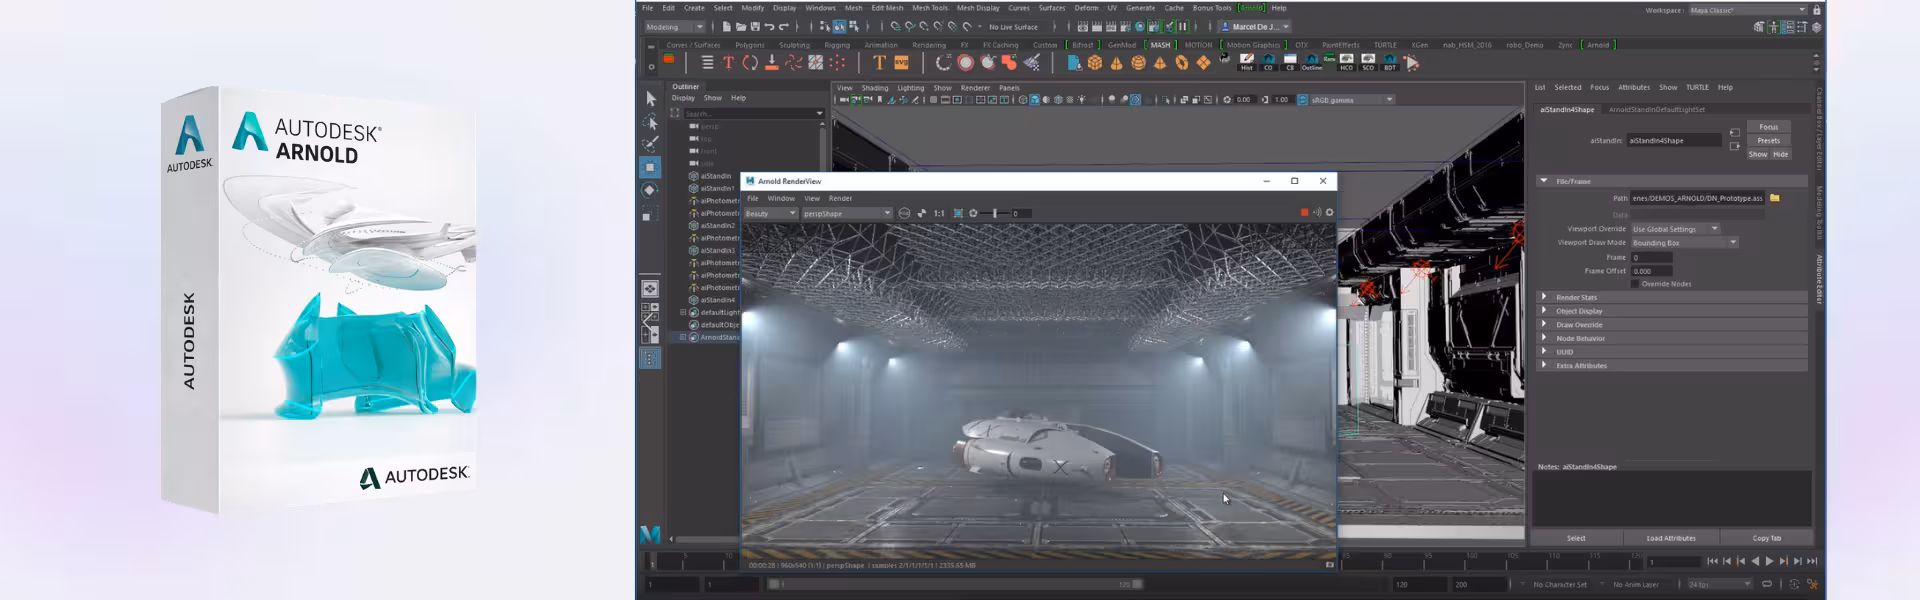The width and height of the screenshot is (1920, 600).
Task: Click the padlock icon next to Workspace
Action: (1817, 10)
